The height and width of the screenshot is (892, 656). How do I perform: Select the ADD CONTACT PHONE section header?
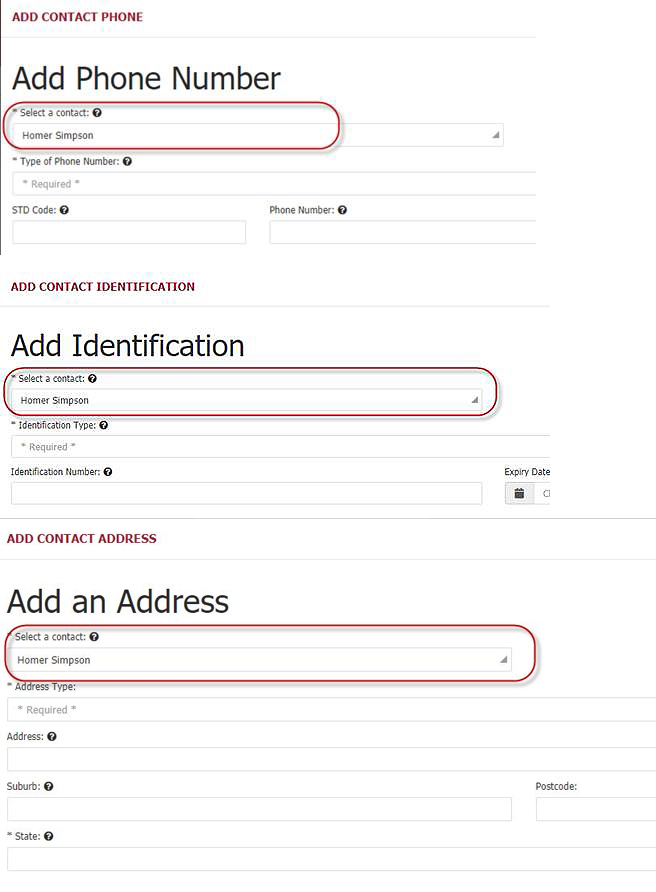tap(76, 16)
